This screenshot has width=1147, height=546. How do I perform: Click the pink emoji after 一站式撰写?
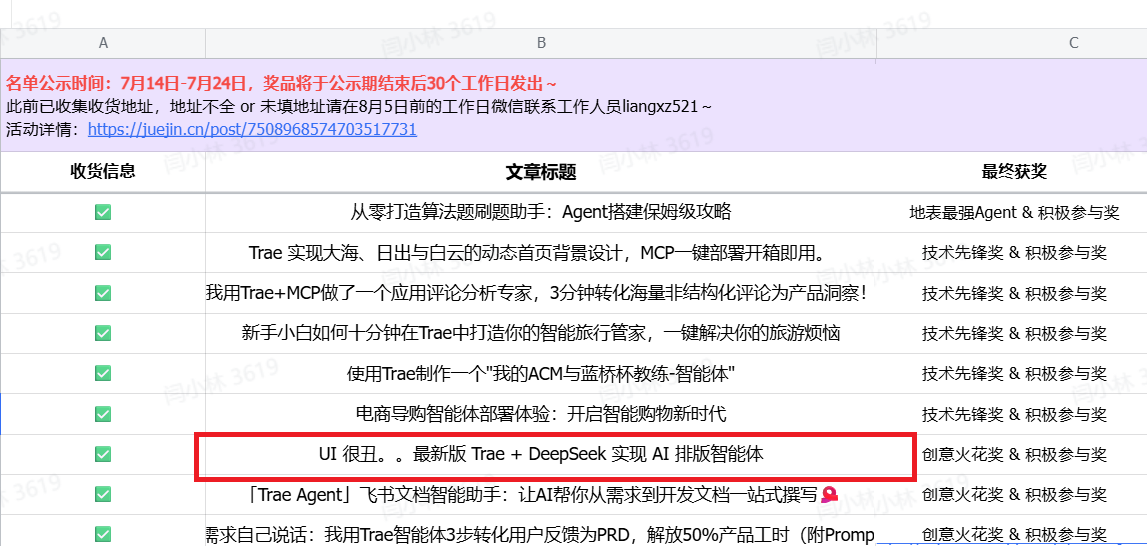(829, 495)
